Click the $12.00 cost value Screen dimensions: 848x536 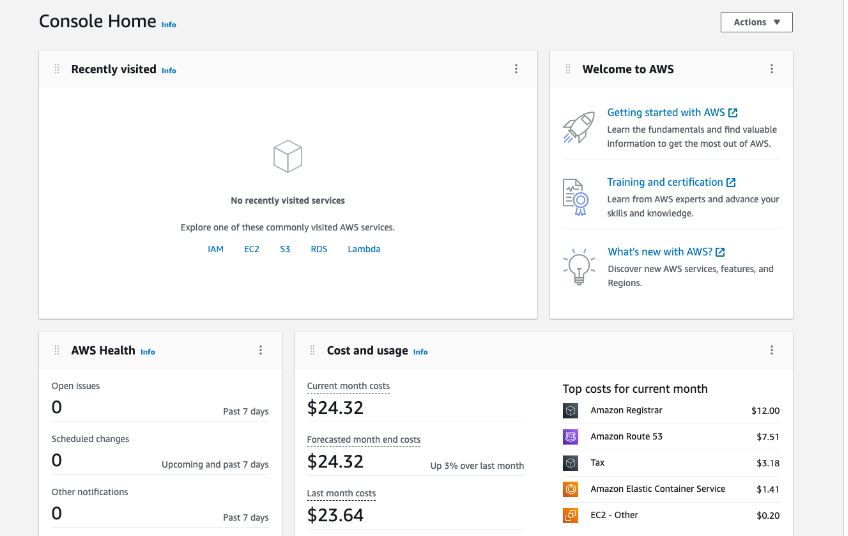pyautogui.click(x=765, y=411)
